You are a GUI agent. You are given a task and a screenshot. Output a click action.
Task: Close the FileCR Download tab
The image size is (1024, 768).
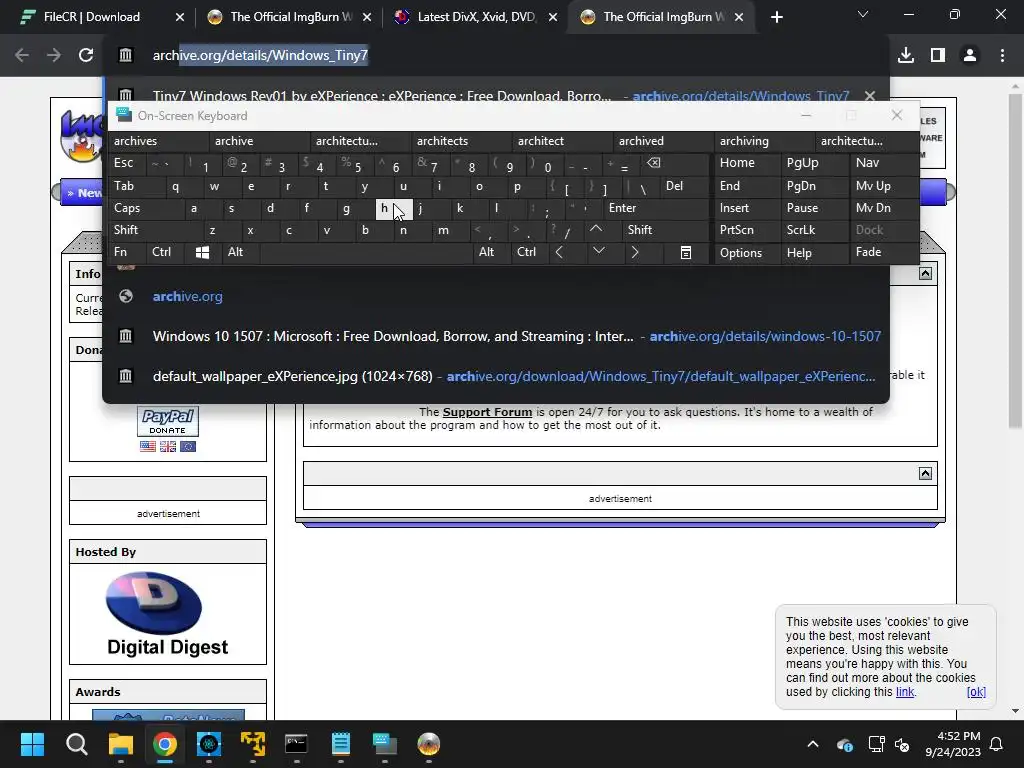click(x=180, y=17)
